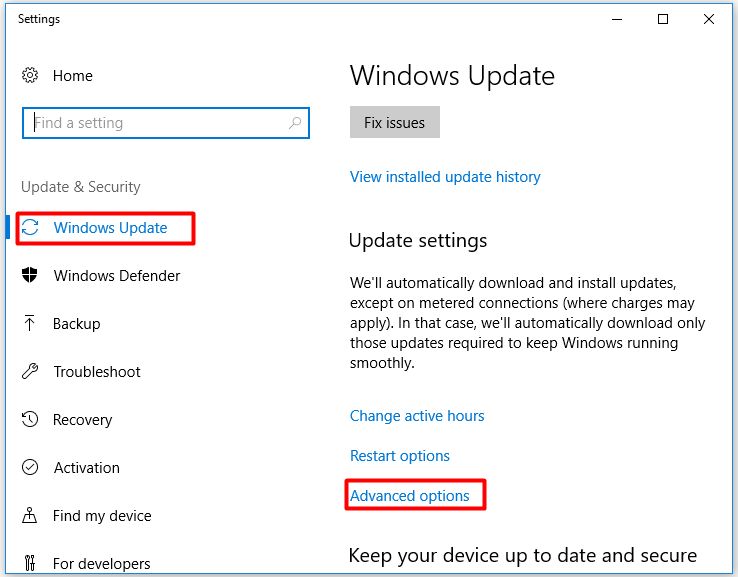Image resolution: width=738 pixels, height=577 pixels.
Task: Click the Update settings heading
Action: [418, 240]
